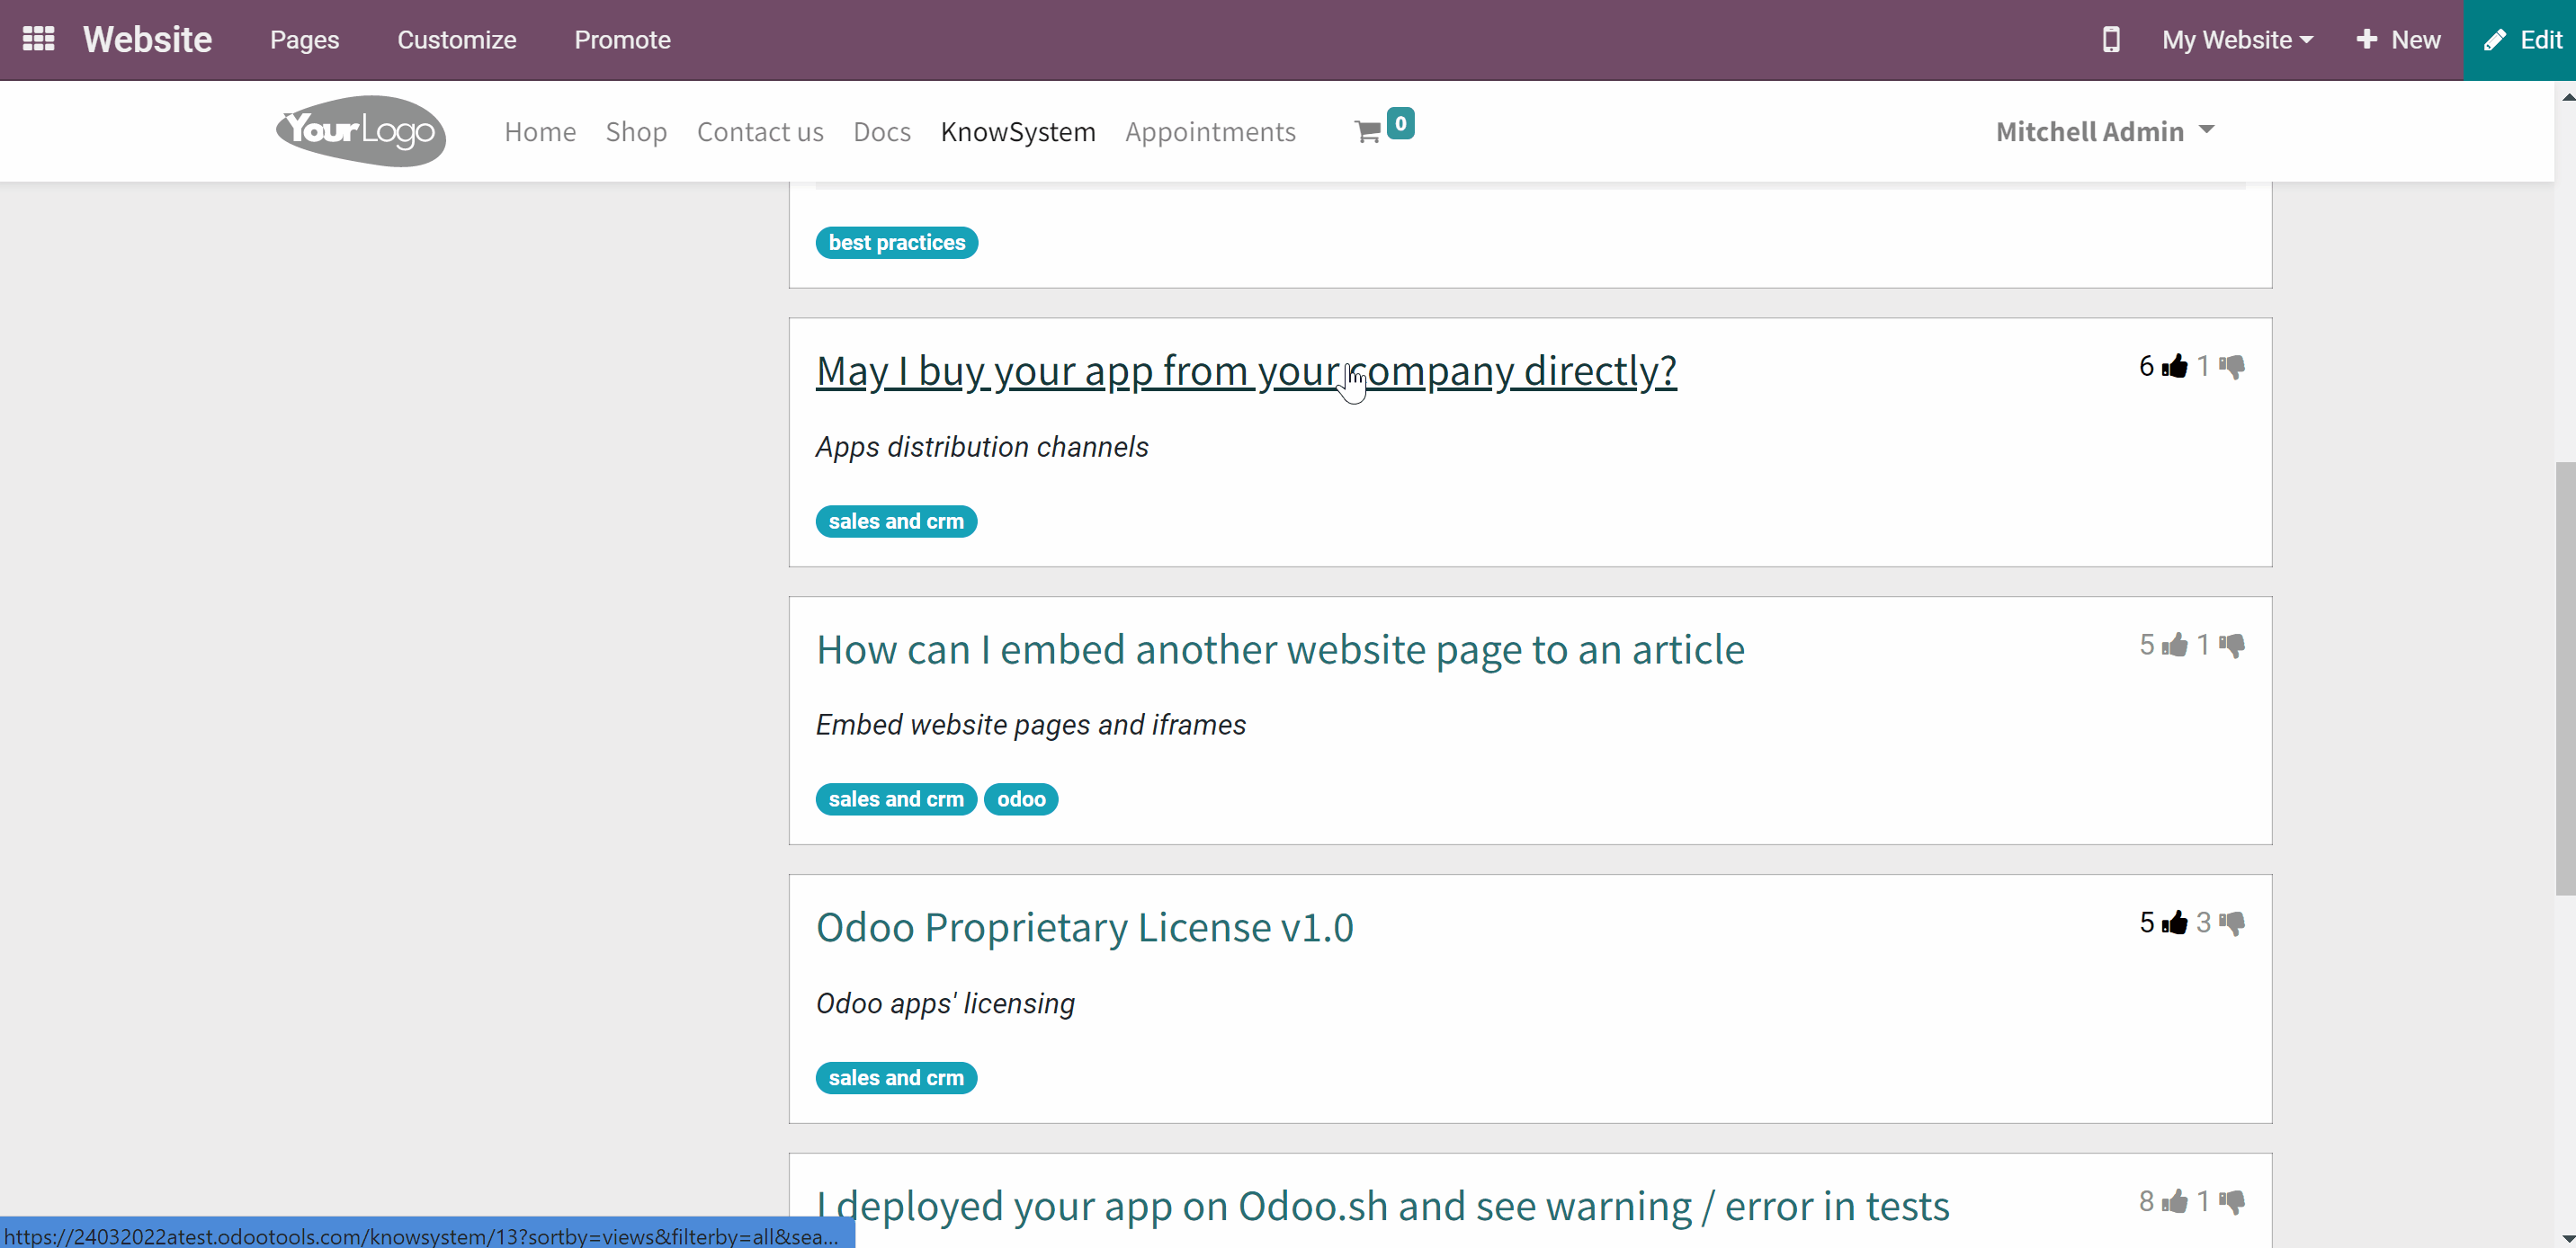The height and width of the screenshot is (1248, 2576).
Task: Open the Promote menu
Action: pyautogui.click(x=622, y=40)
